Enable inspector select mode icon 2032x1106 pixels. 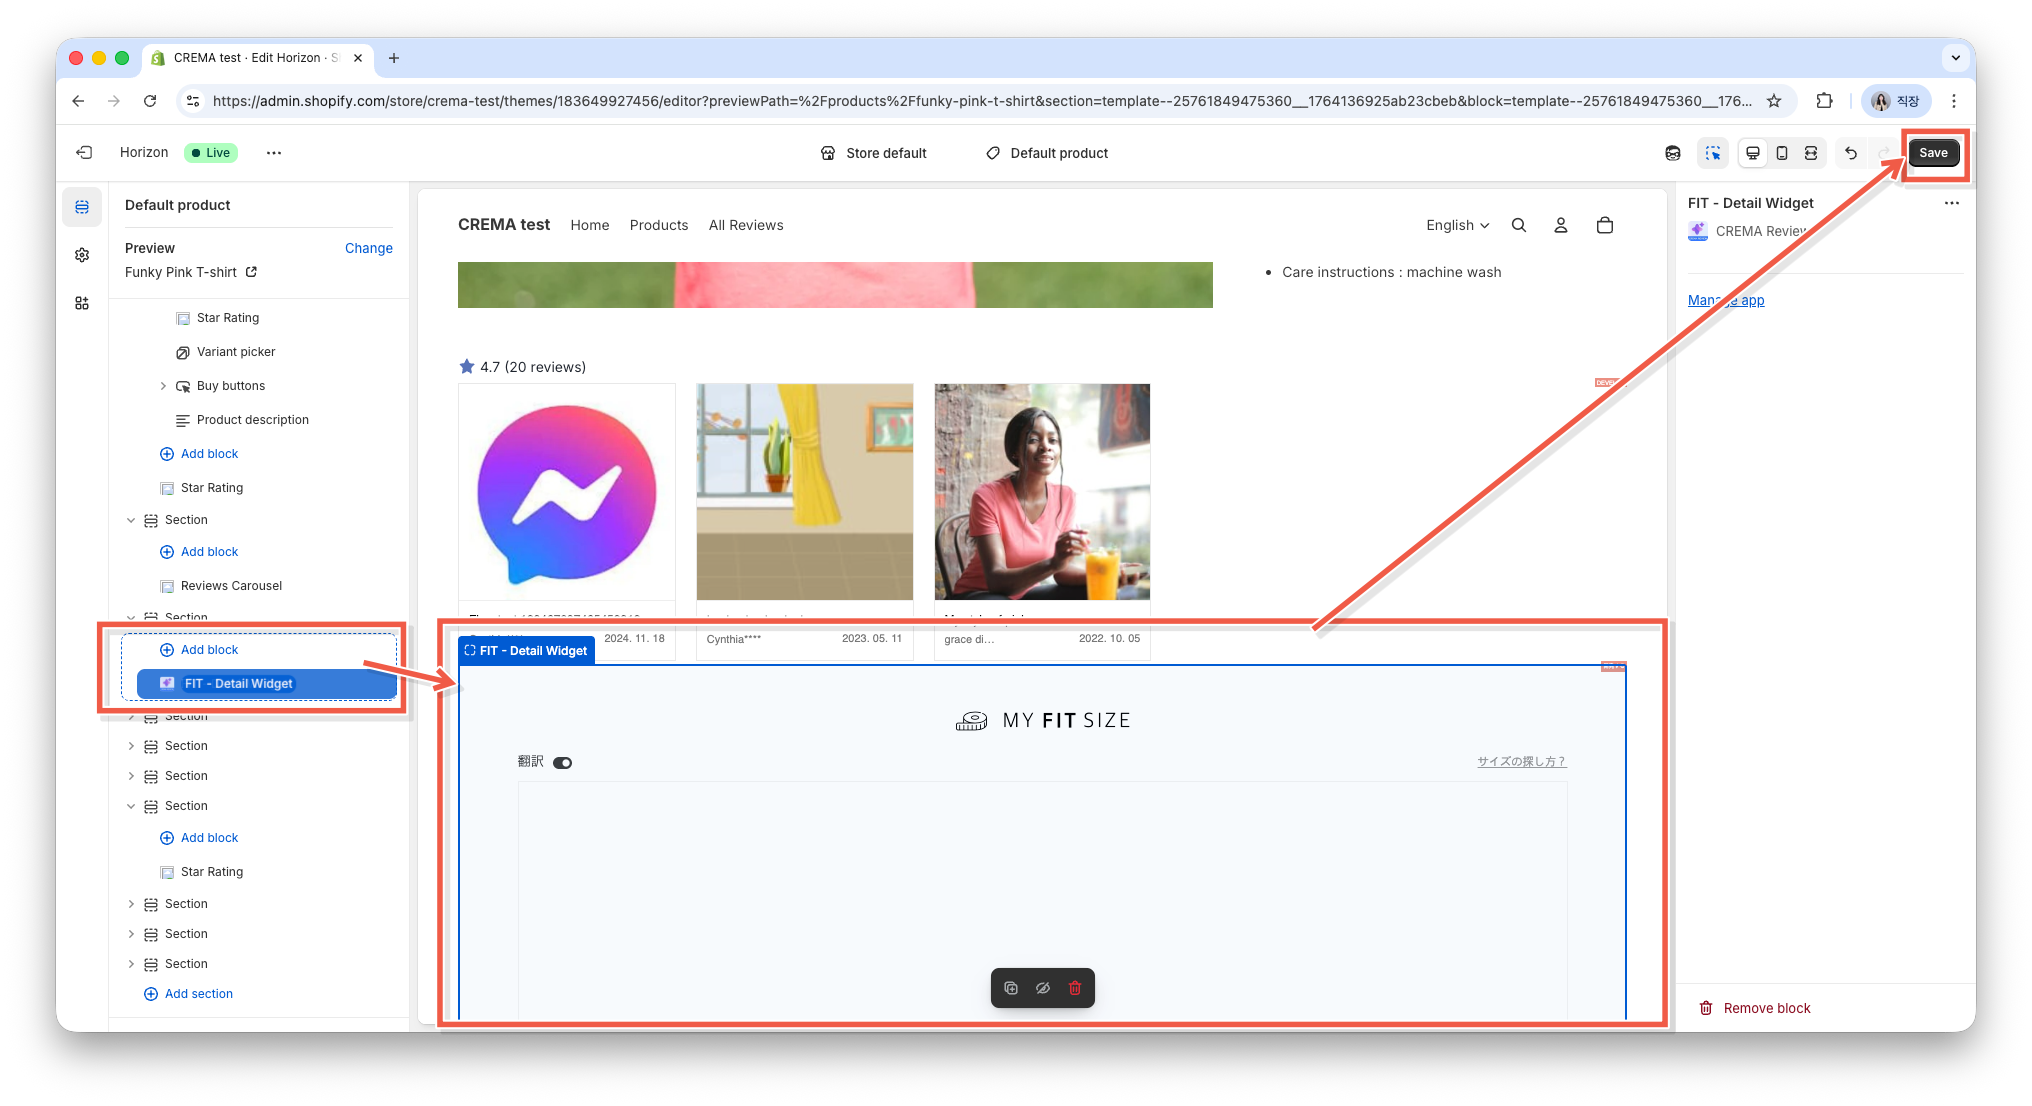coord(1713,153)
